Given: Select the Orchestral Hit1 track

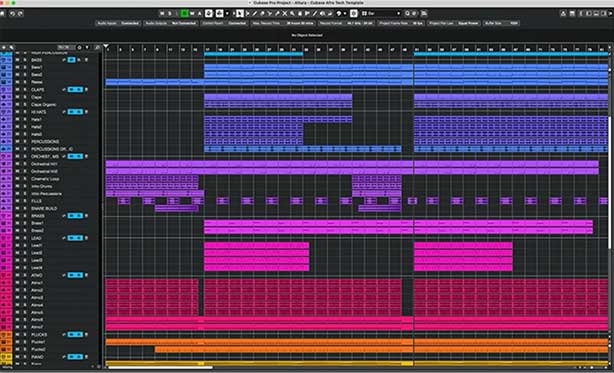Looking at the screenshot, I should 44,164.
